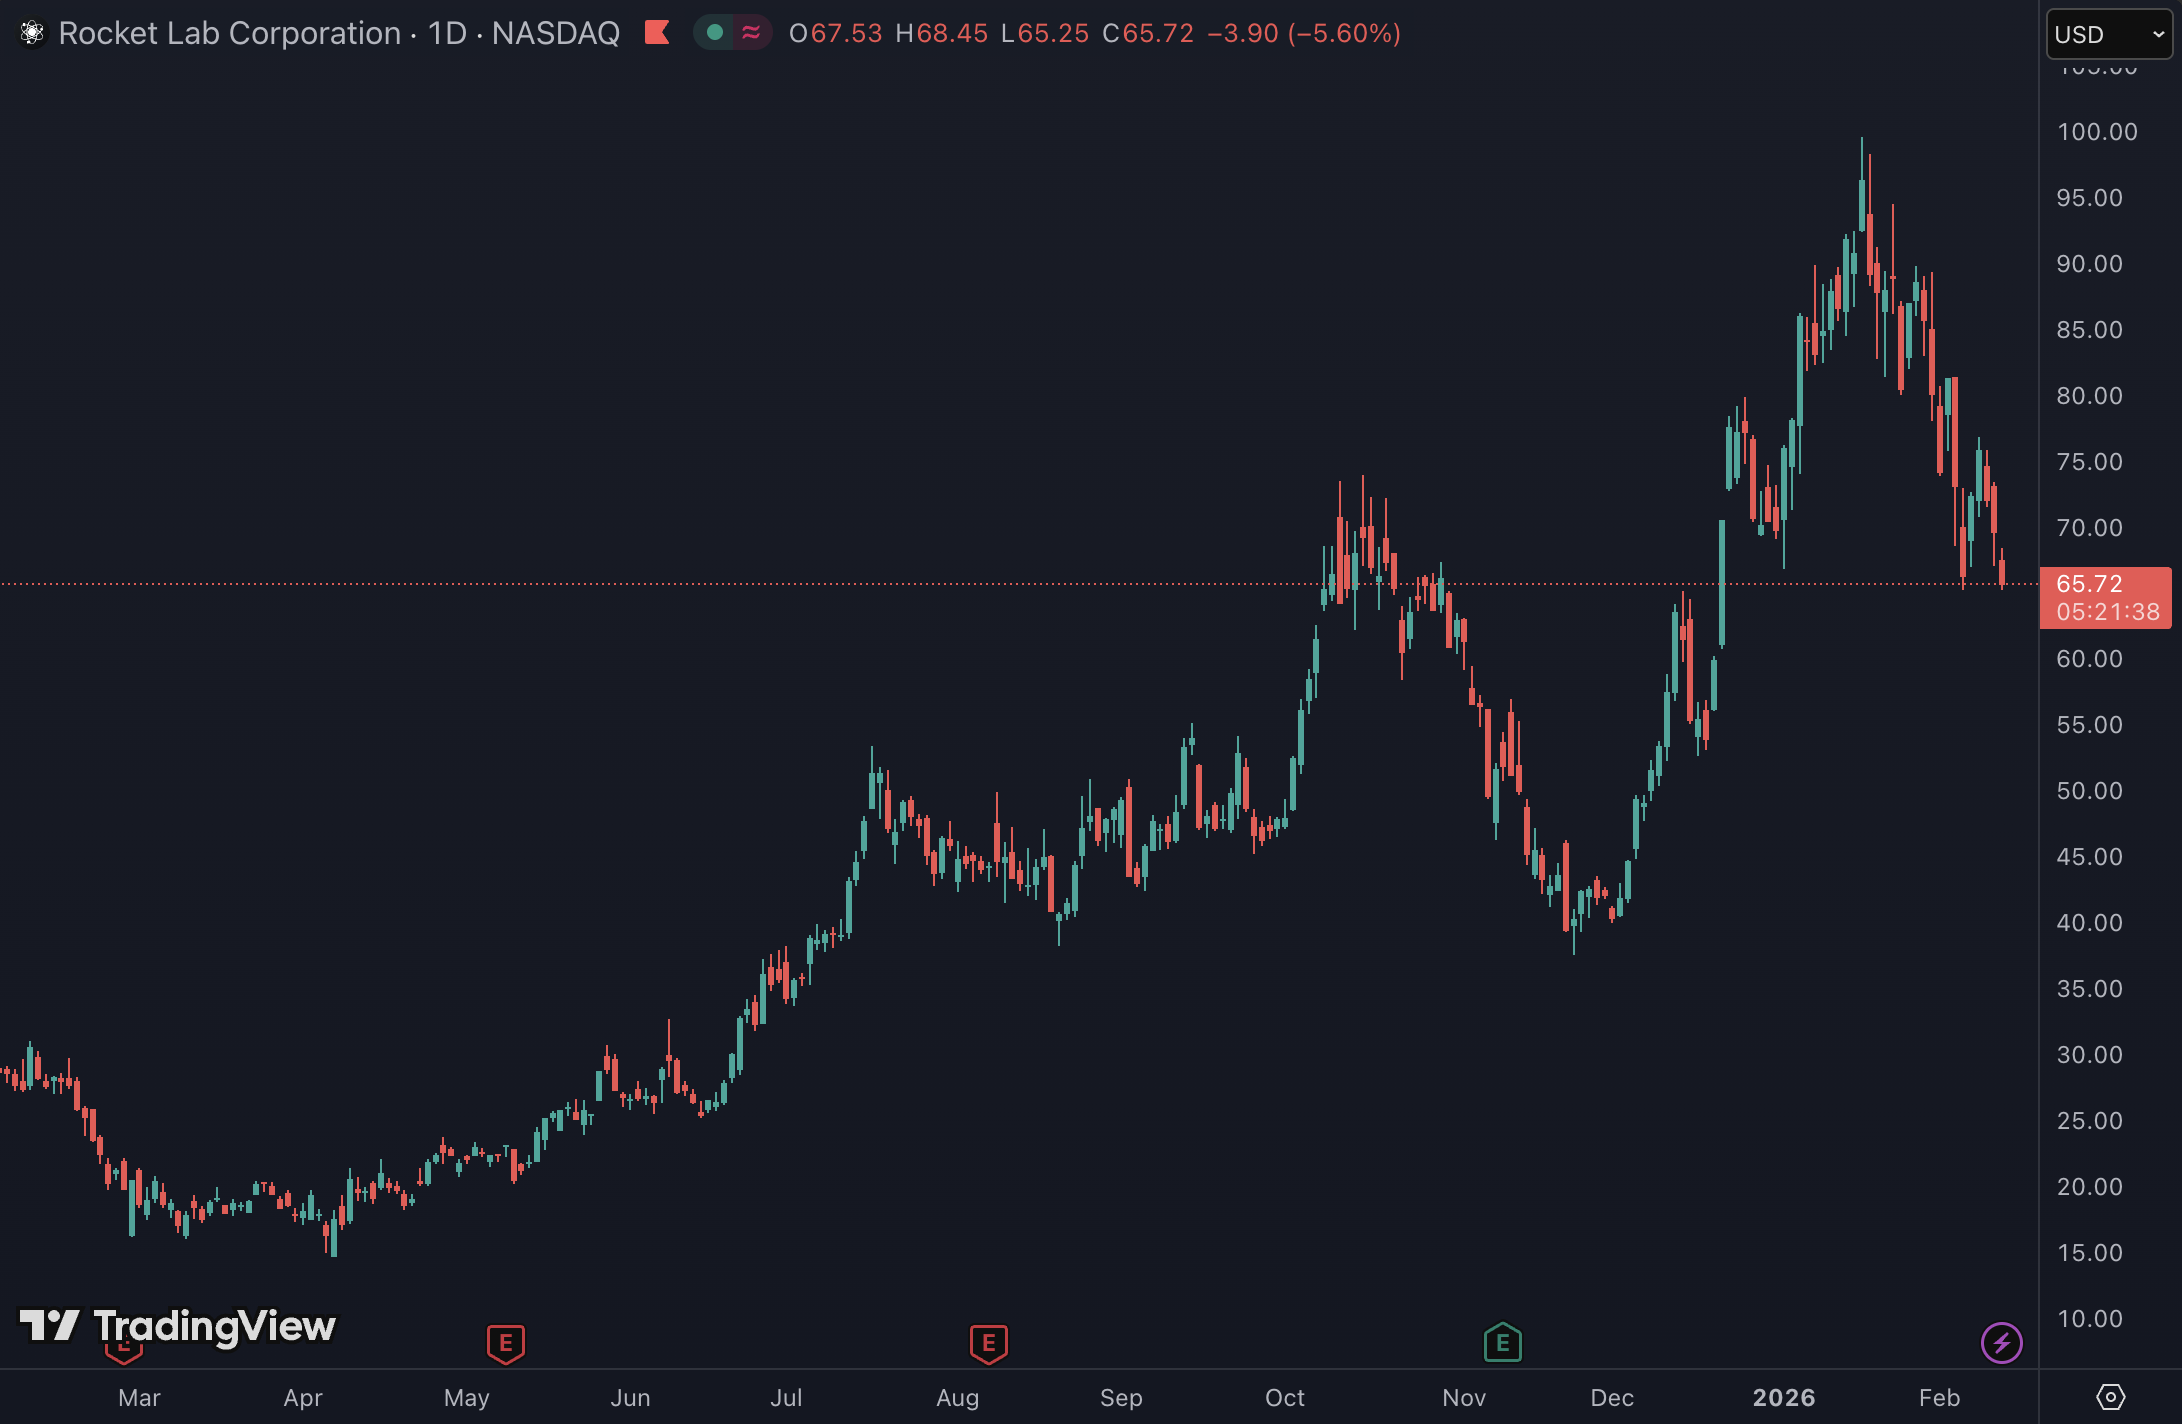Click the pink approximate-equal data indicator
Image resolution: width=2182 pixels, height=1424 pixels.
[x=751, y=33]
